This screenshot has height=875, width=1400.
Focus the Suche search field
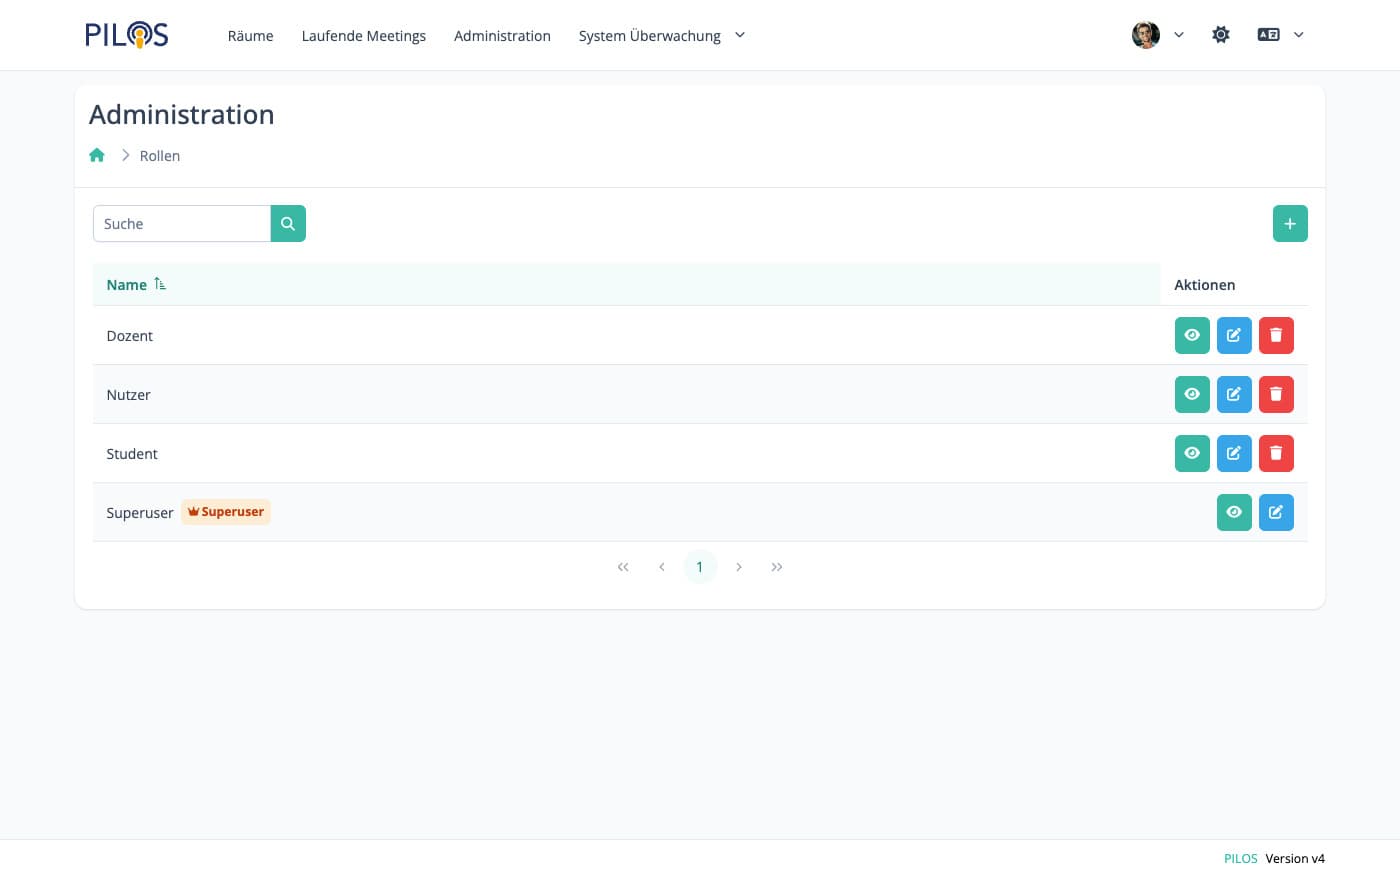[182, 224]
